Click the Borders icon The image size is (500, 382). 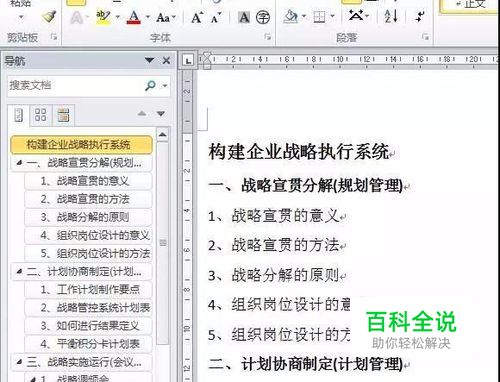click(319, 17)
